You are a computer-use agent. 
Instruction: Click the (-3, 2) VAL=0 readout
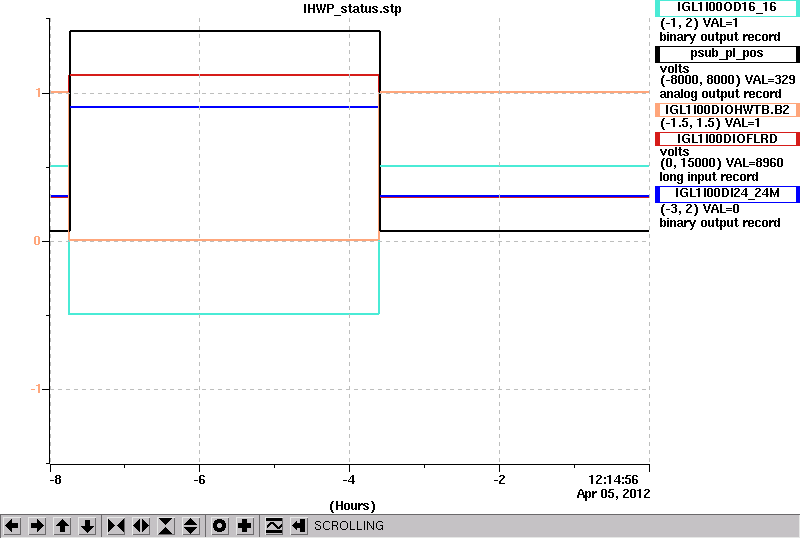pos(699,209)
